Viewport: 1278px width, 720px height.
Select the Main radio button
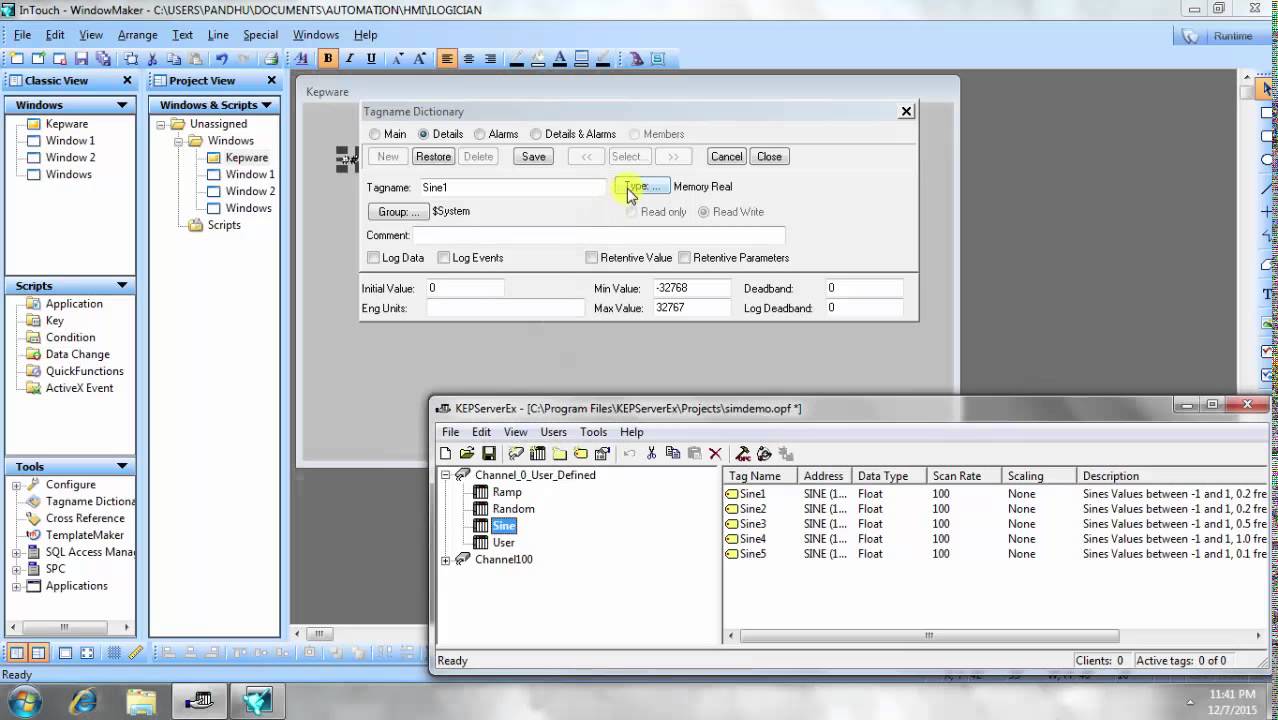pos(375,134)
